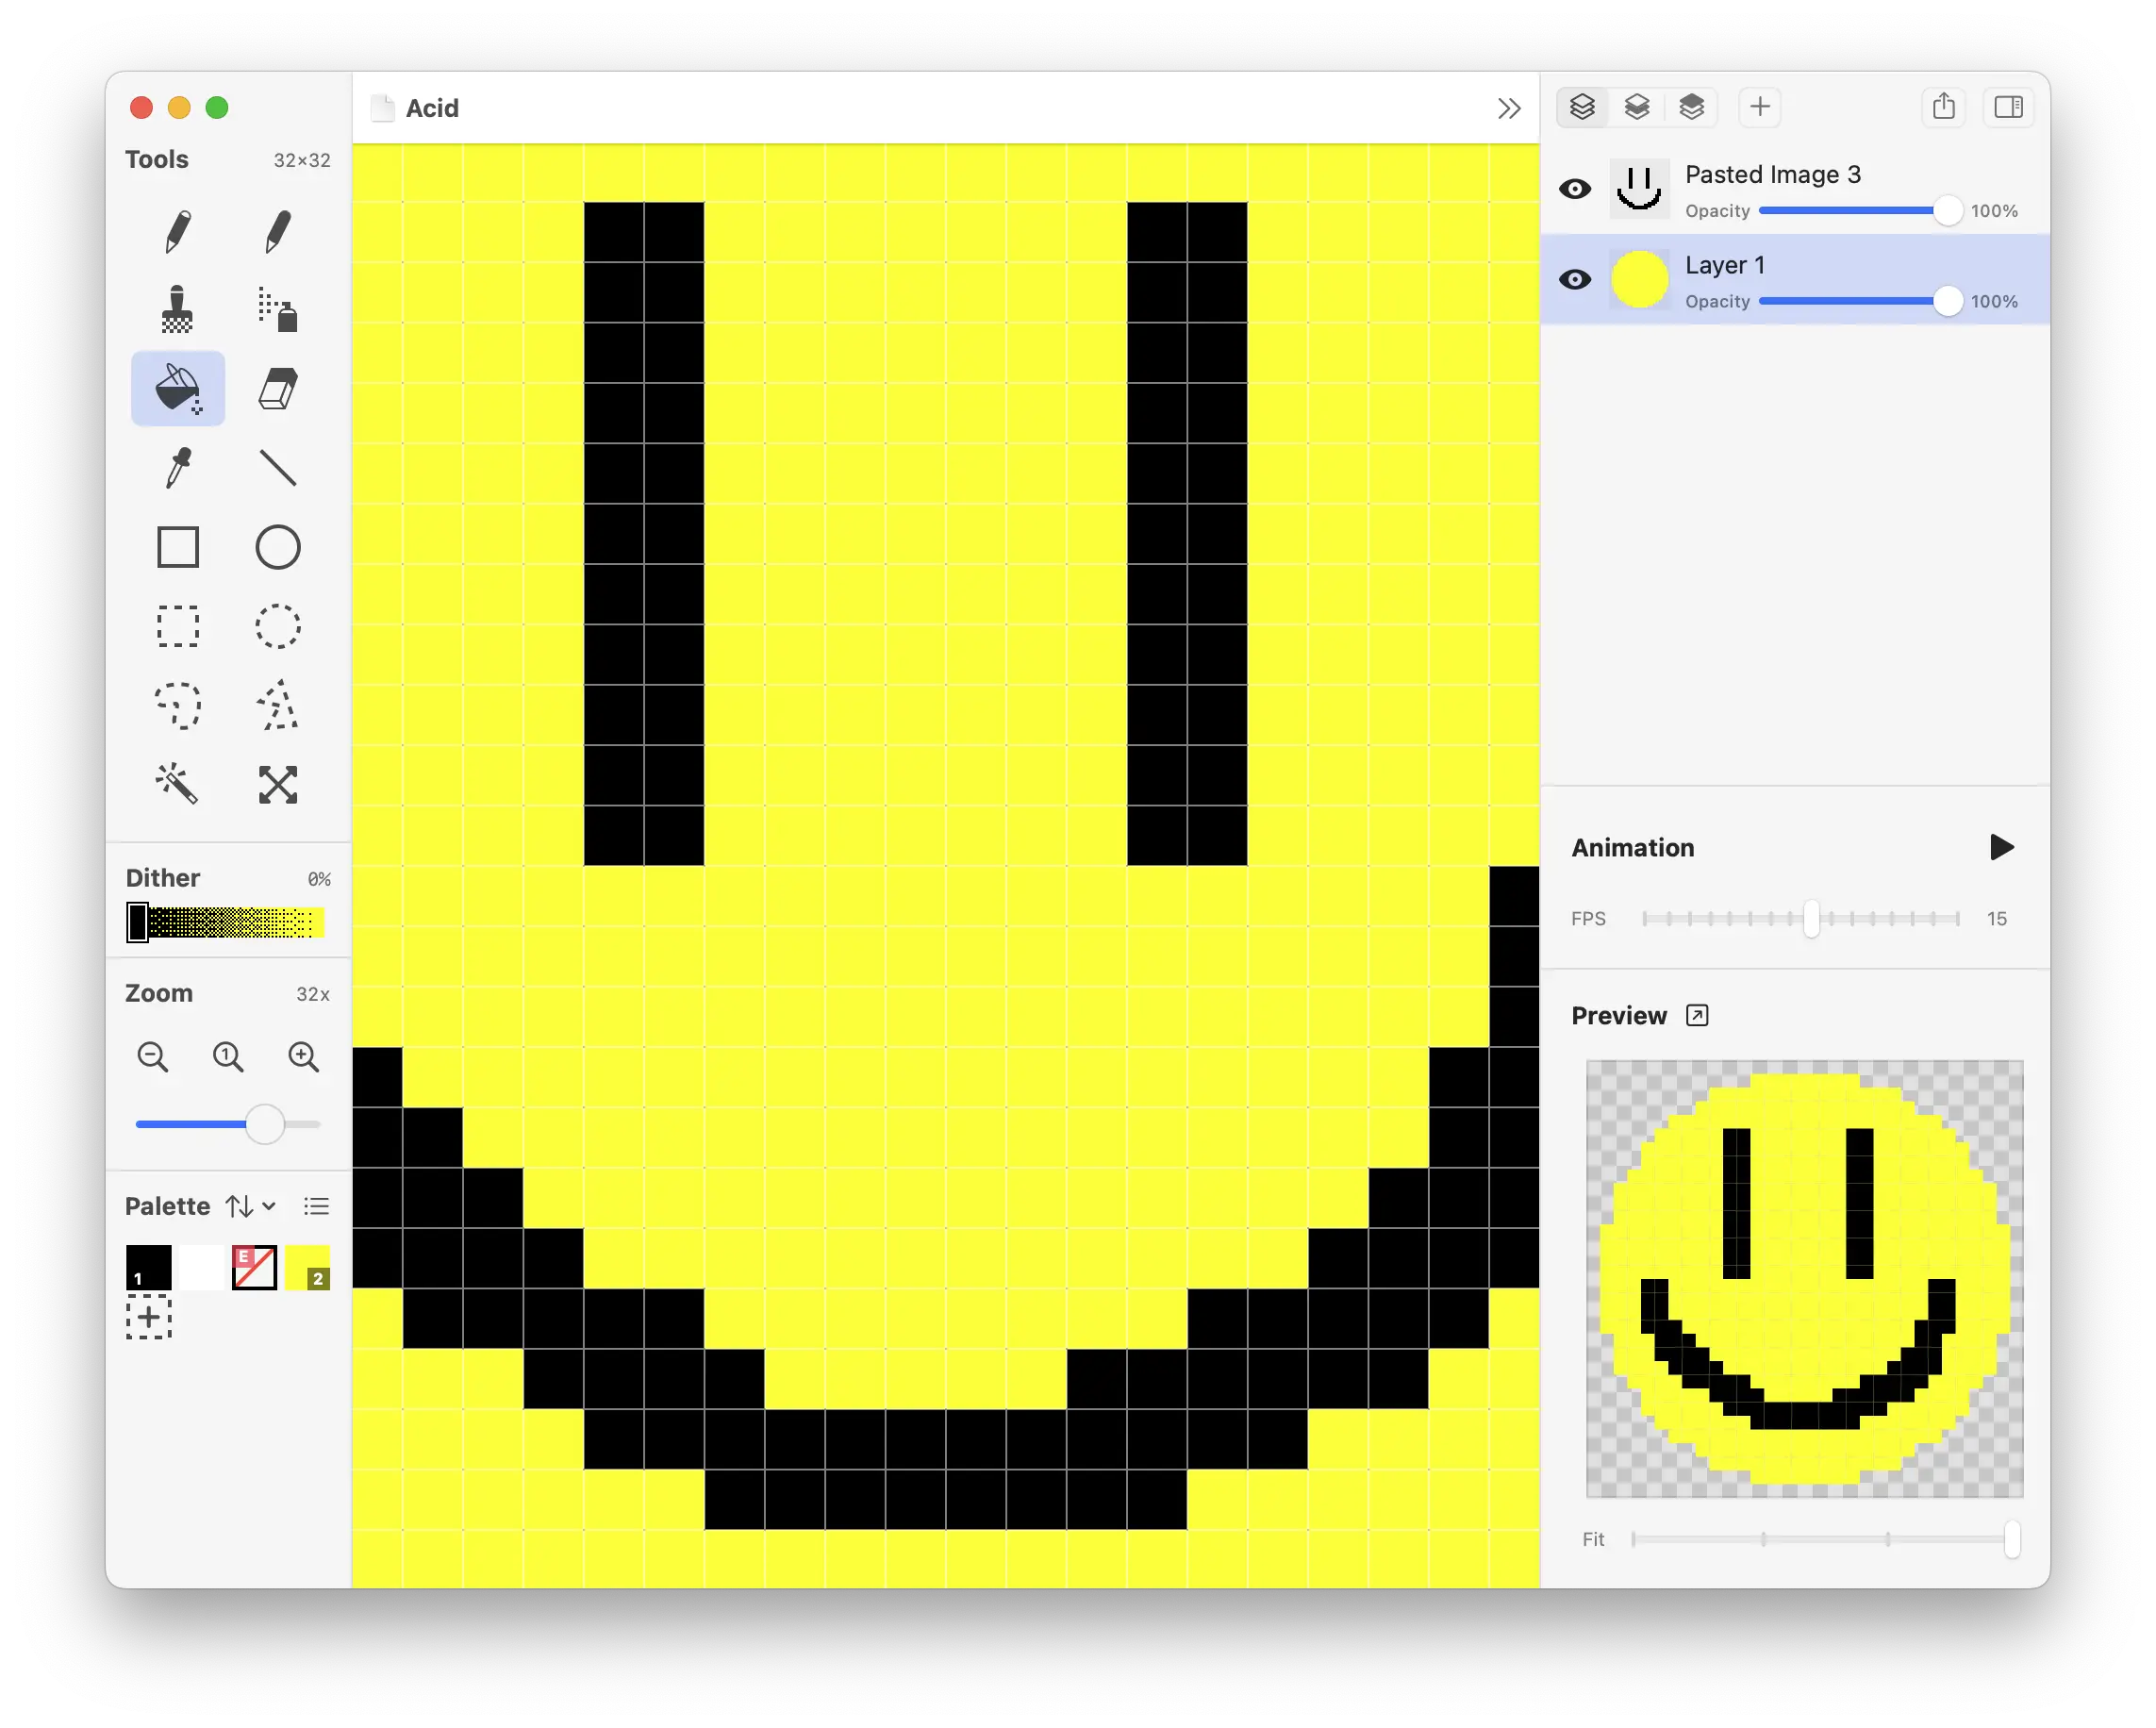Select the Fill bucket tool
Viewport: 2156px width, 1728px height.
(178, 388)
